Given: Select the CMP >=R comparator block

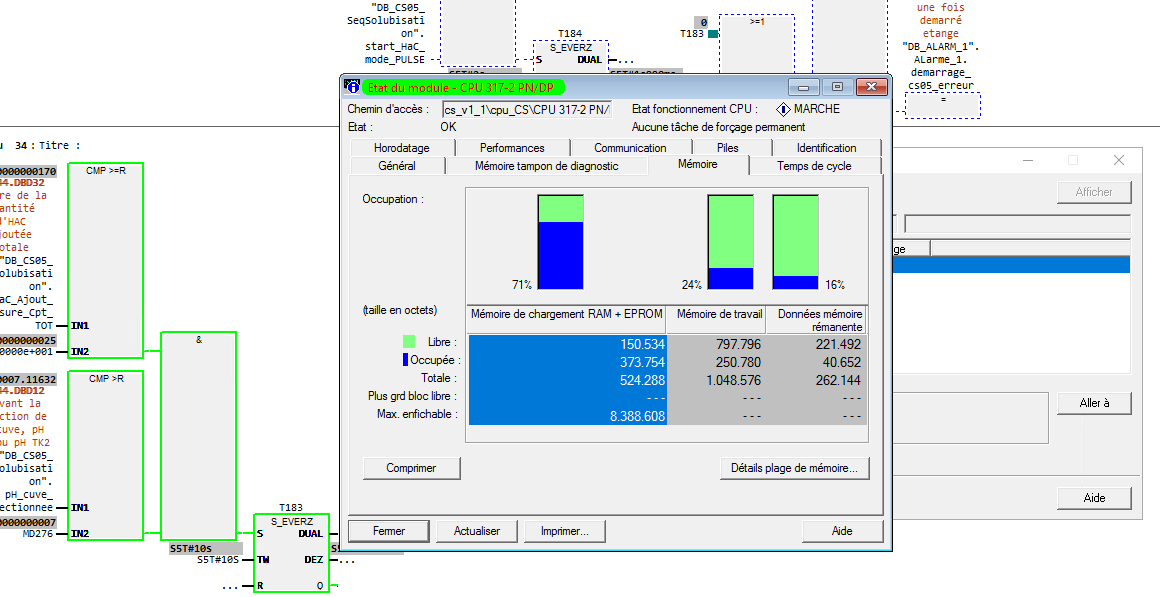Looking at the screenshot, I should point(105,260).
